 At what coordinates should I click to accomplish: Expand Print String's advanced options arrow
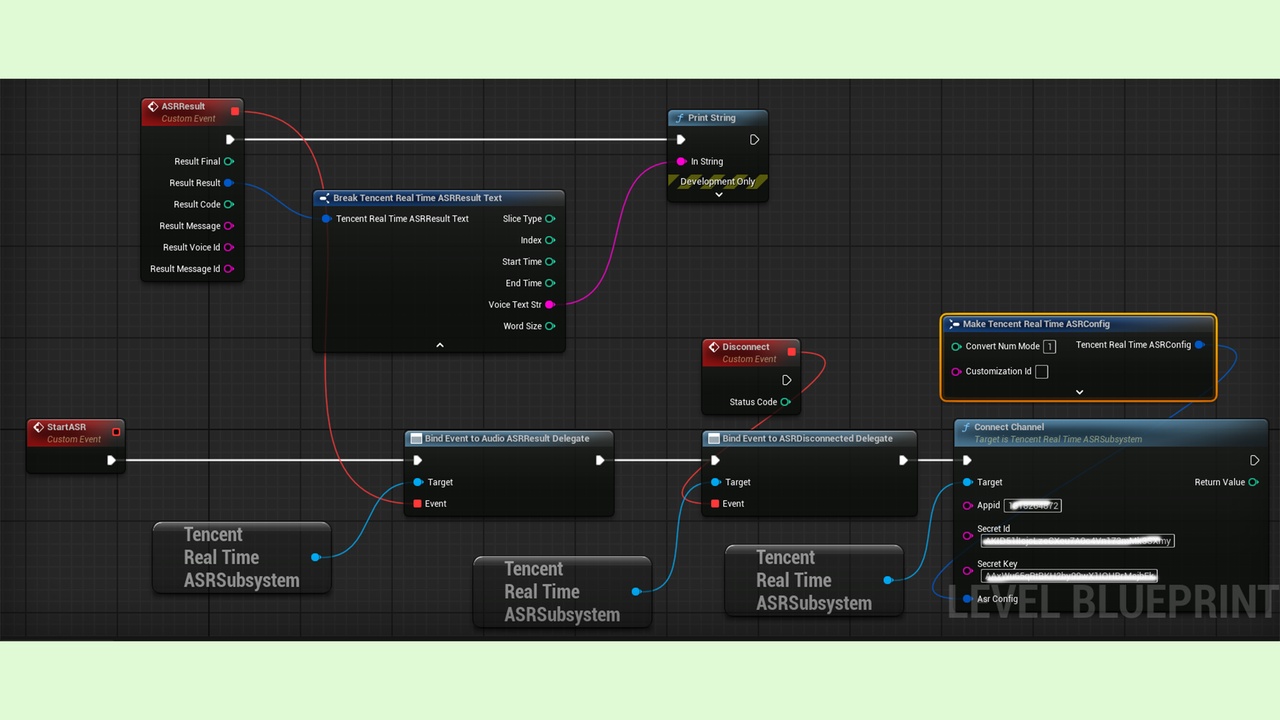click(x=718, y=195)
